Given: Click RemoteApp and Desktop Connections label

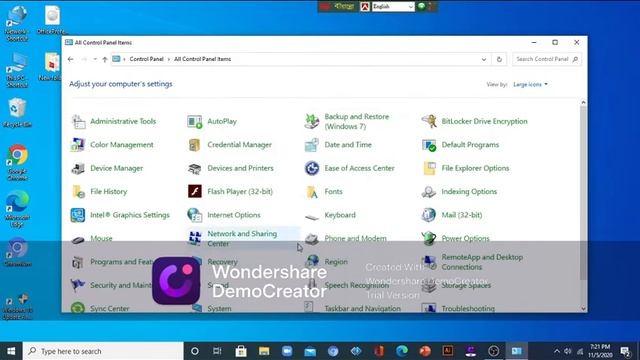Looking at the screenshot, I should pos(482,262).
